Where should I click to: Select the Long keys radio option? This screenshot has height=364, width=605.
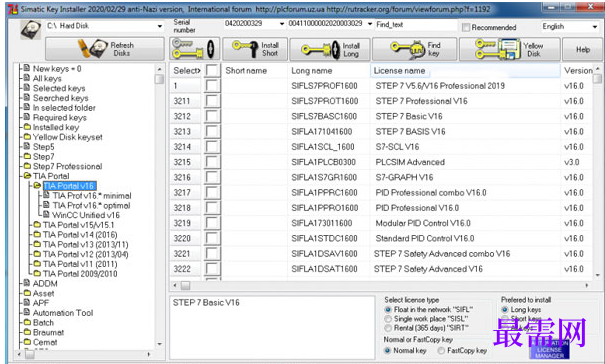pos(505,310)
